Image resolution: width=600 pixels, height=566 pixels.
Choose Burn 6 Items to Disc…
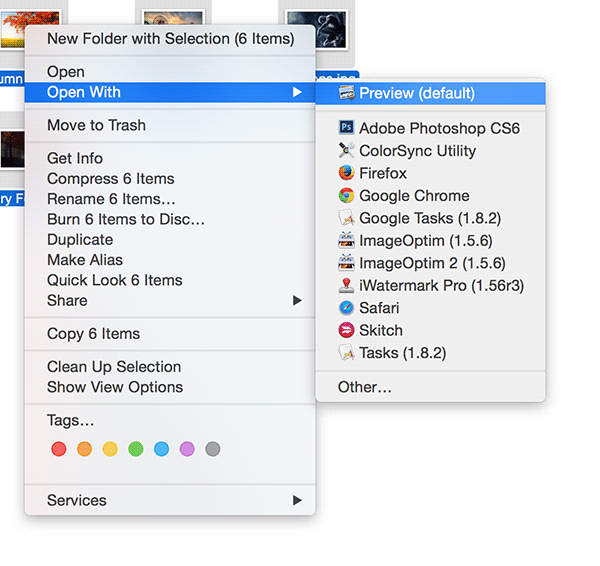click(x=170, y=219)
